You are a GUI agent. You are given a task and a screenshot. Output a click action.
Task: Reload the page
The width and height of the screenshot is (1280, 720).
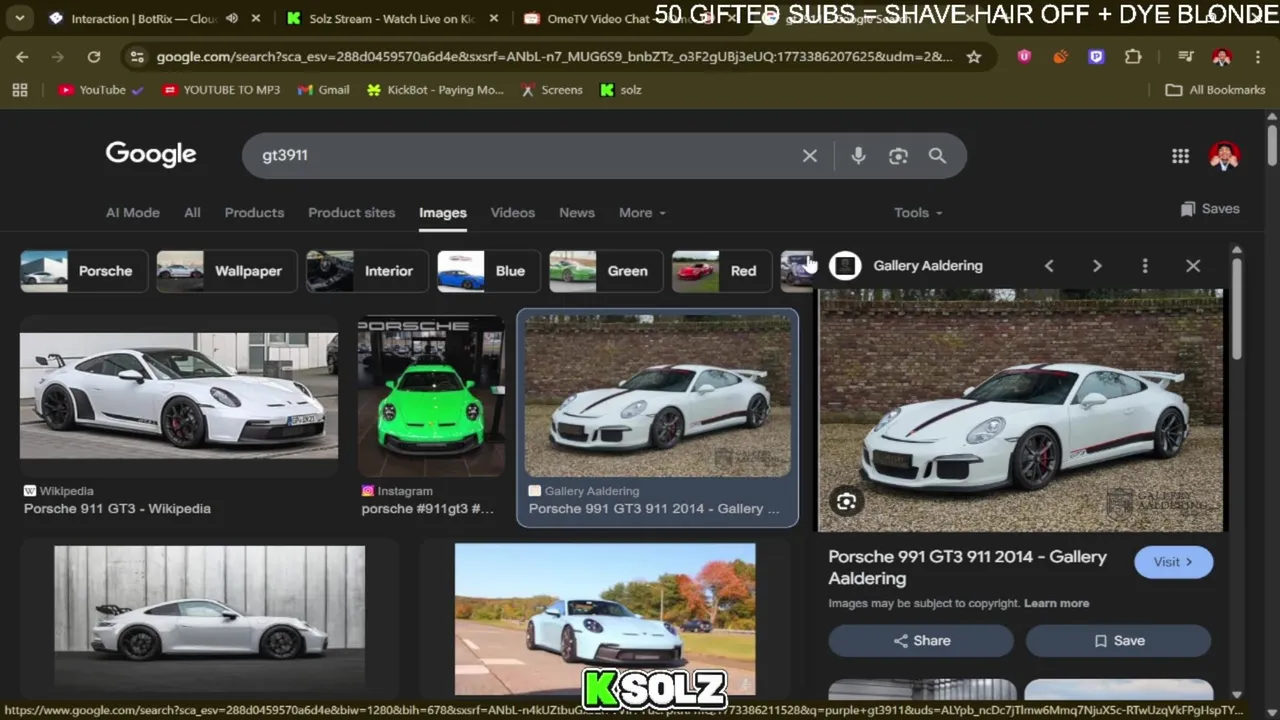[x=94, y=57]
